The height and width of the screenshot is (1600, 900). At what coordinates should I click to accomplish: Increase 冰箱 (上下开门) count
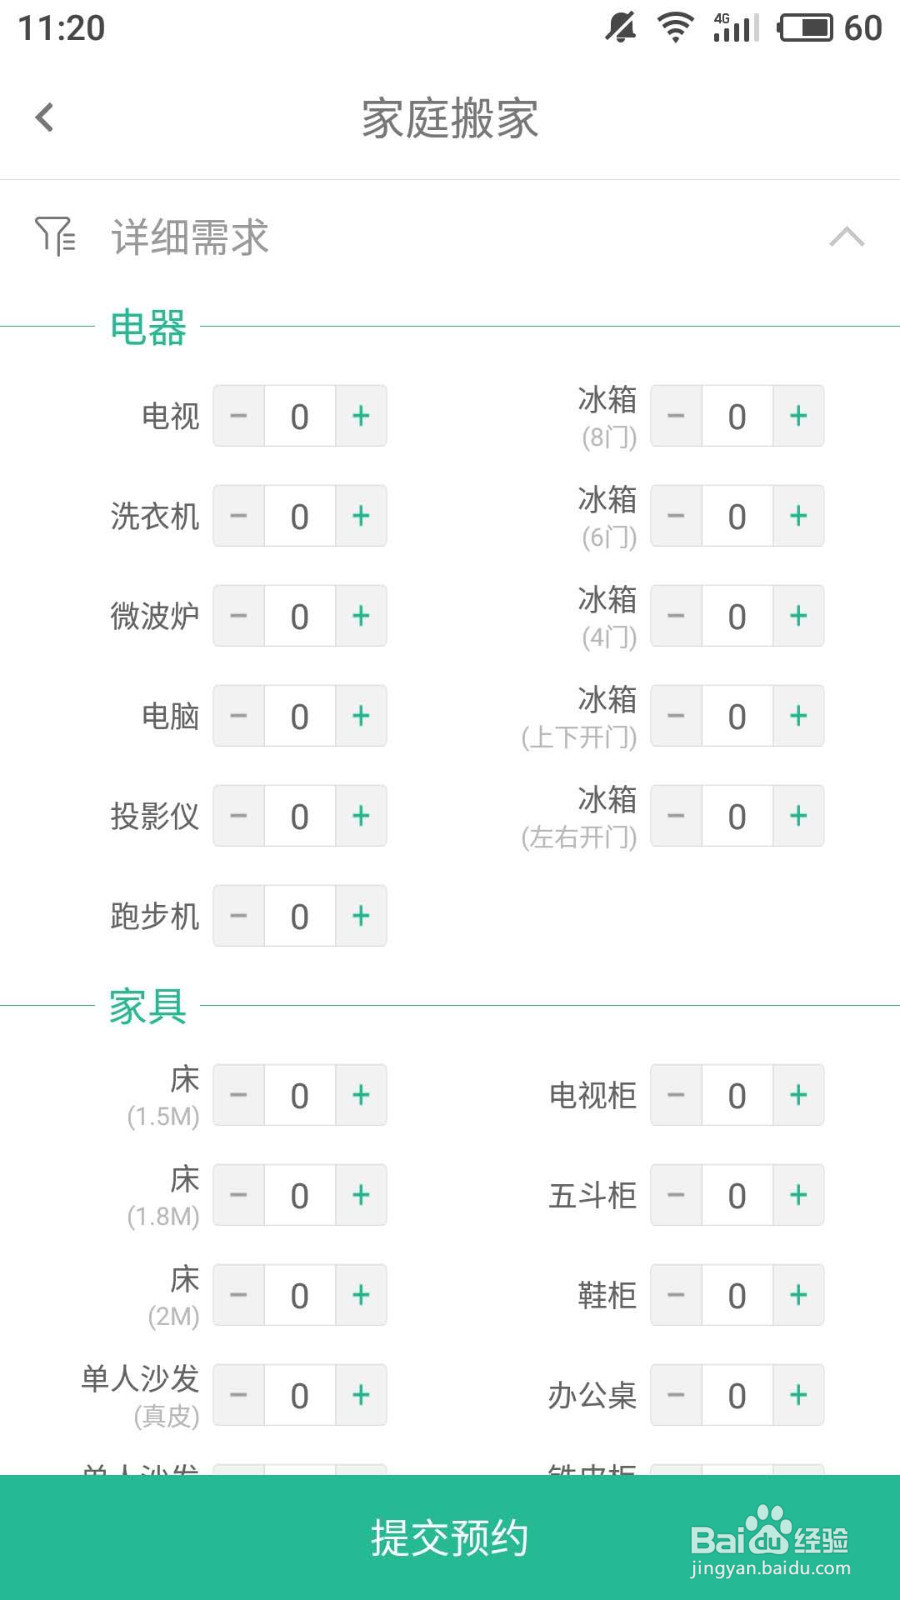(x=798, y=716)
